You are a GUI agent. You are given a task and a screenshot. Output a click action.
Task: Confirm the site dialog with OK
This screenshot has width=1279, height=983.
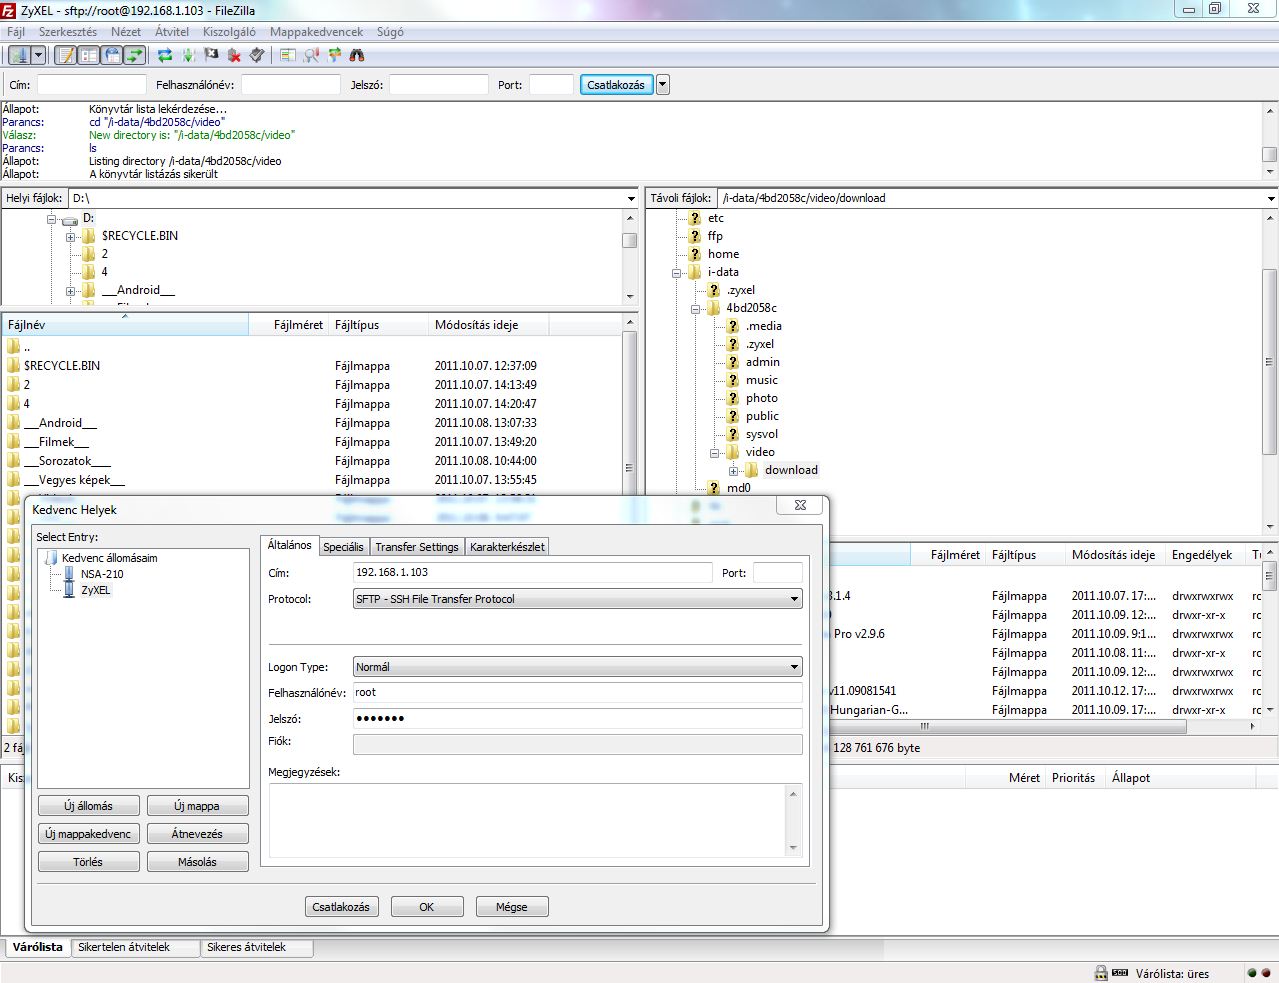[x=427, y=907]
